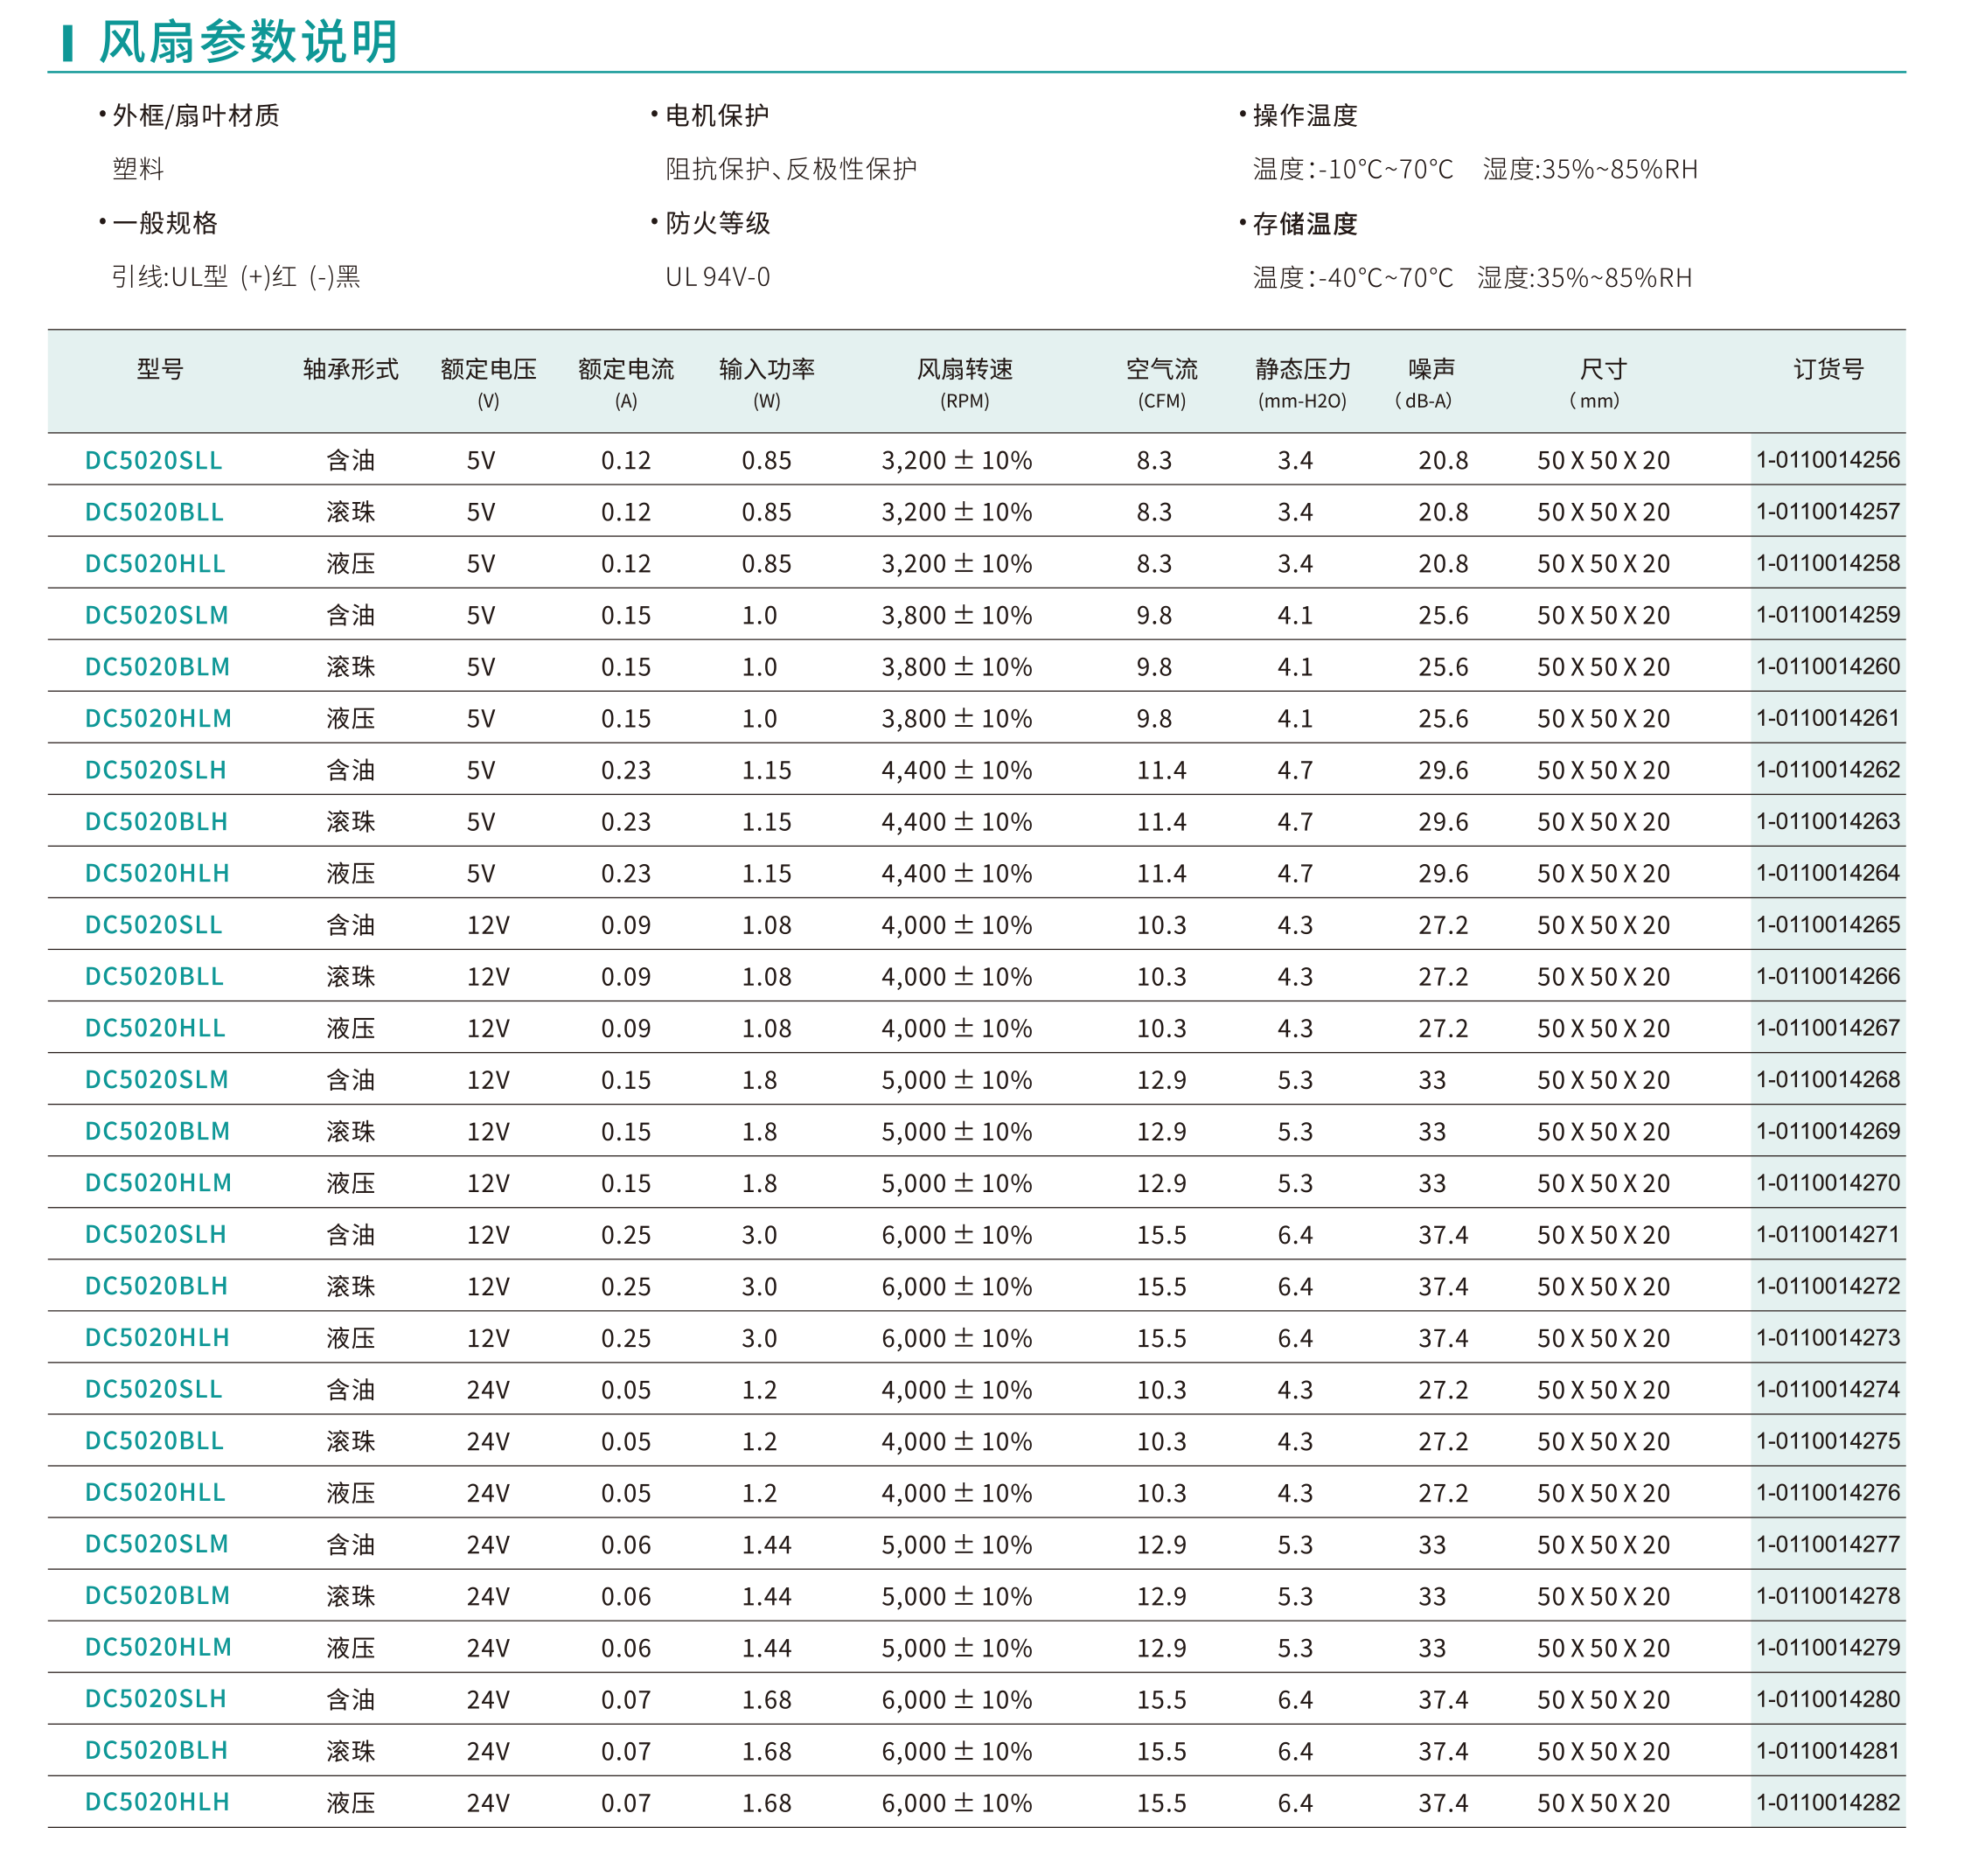Click the heading 风扇参数说明
The image size is (1964, 1876).
tap(249, 42)
